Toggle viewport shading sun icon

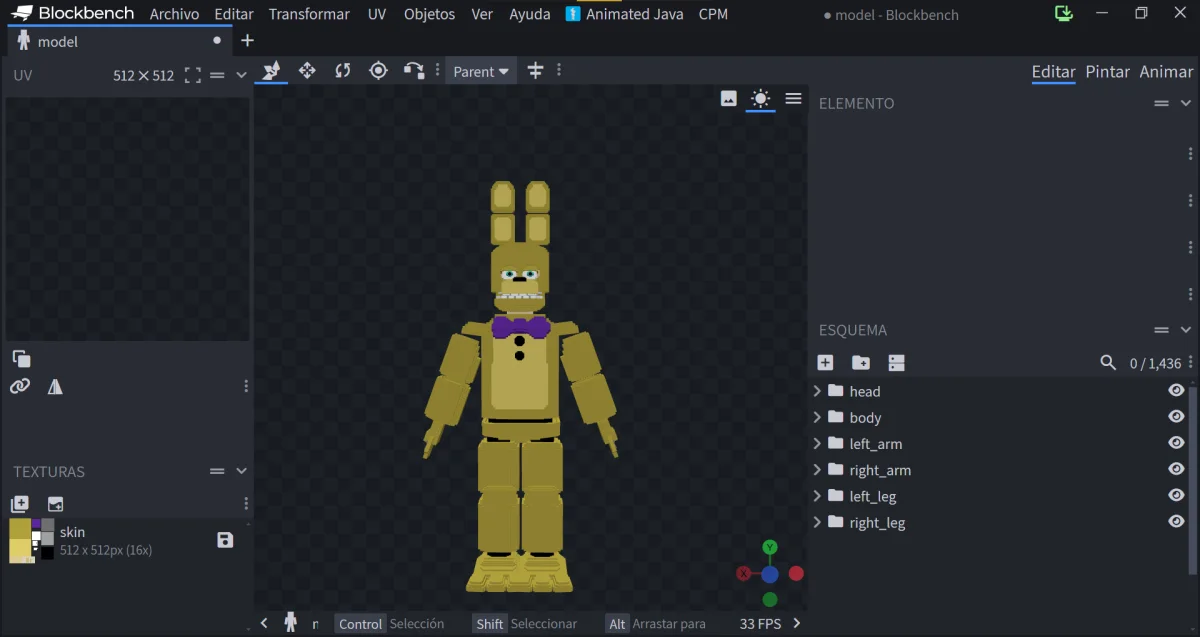[761, 98]
